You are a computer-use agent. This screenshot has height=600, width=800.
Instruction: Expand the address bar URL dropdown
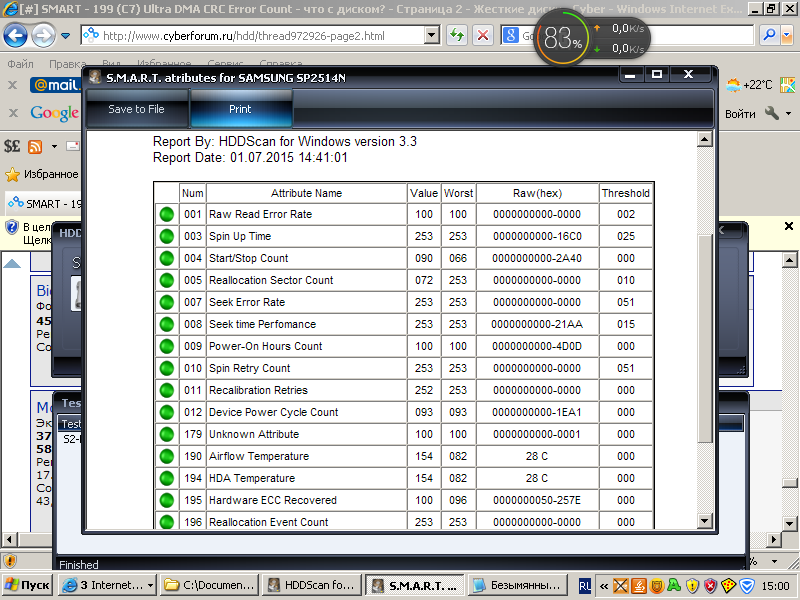coord(432,36)
